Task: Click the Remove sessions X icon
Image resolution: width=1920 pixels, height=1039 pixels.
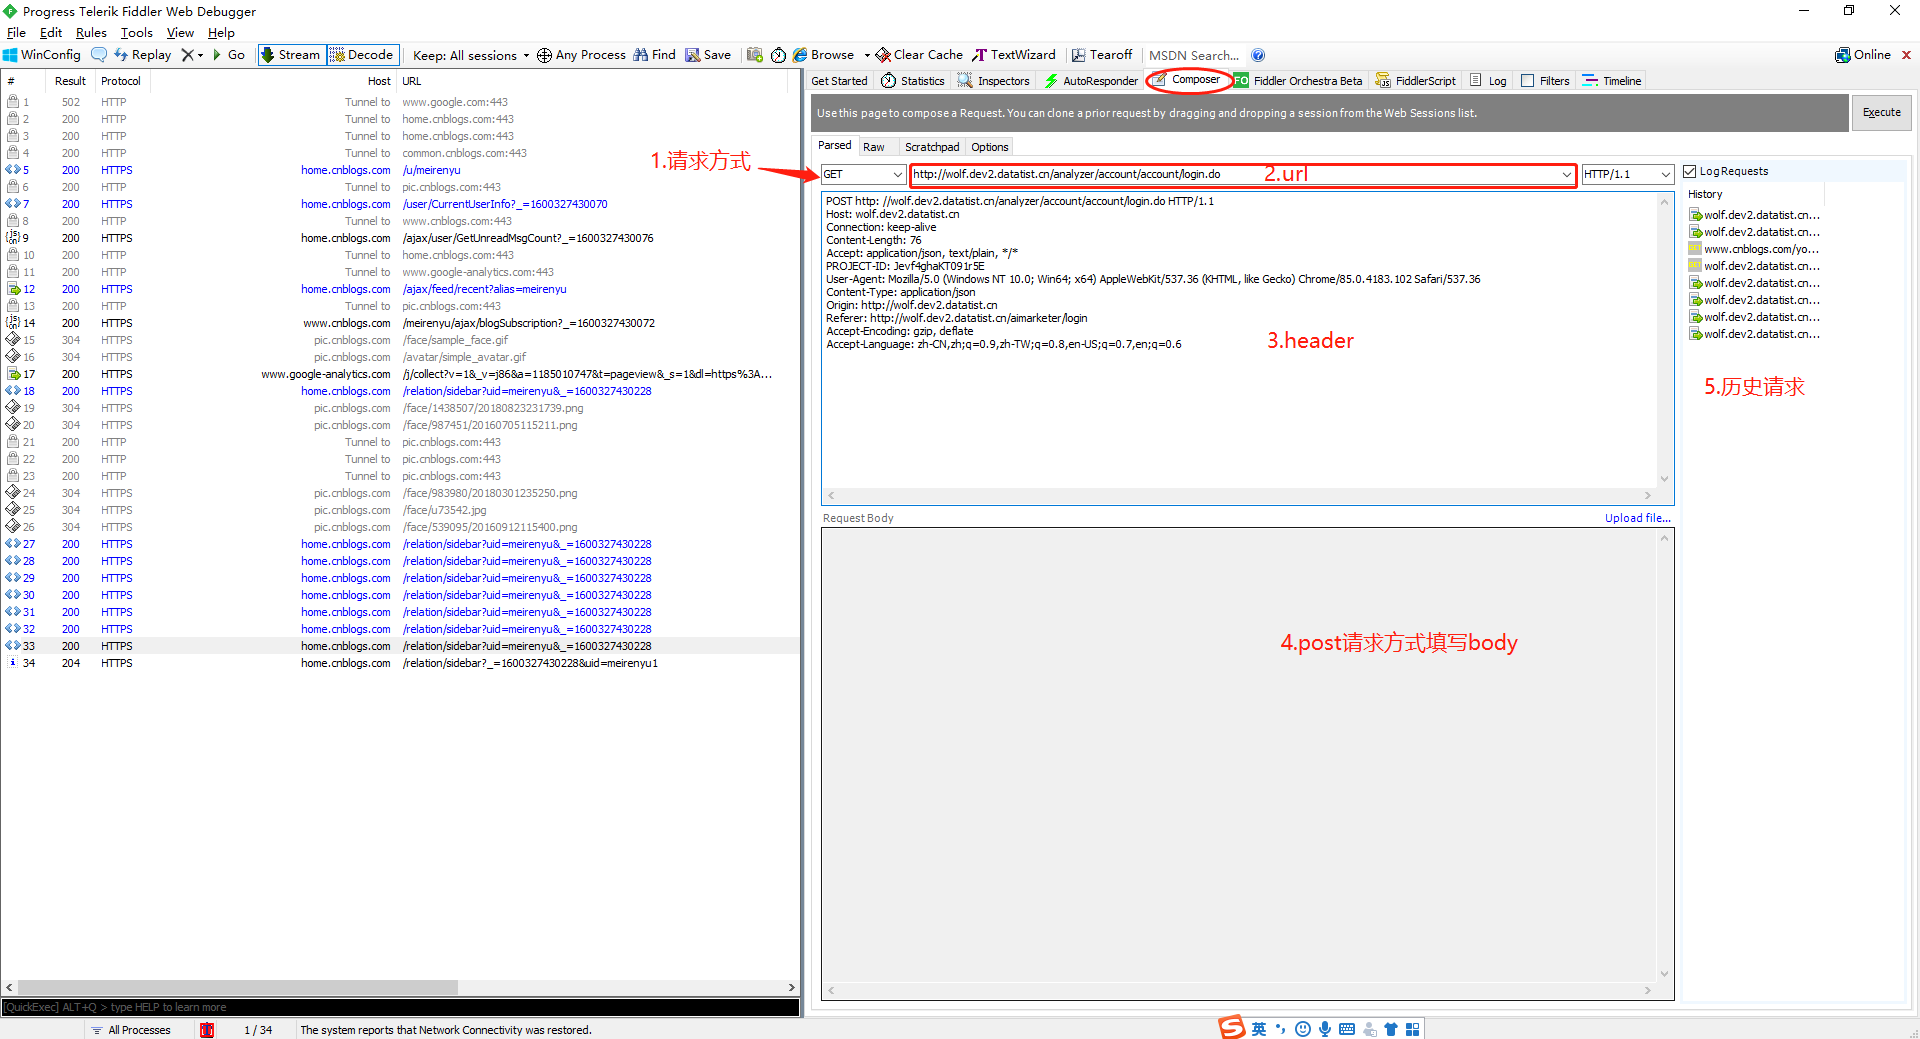Action: click(x=187, y=55)
